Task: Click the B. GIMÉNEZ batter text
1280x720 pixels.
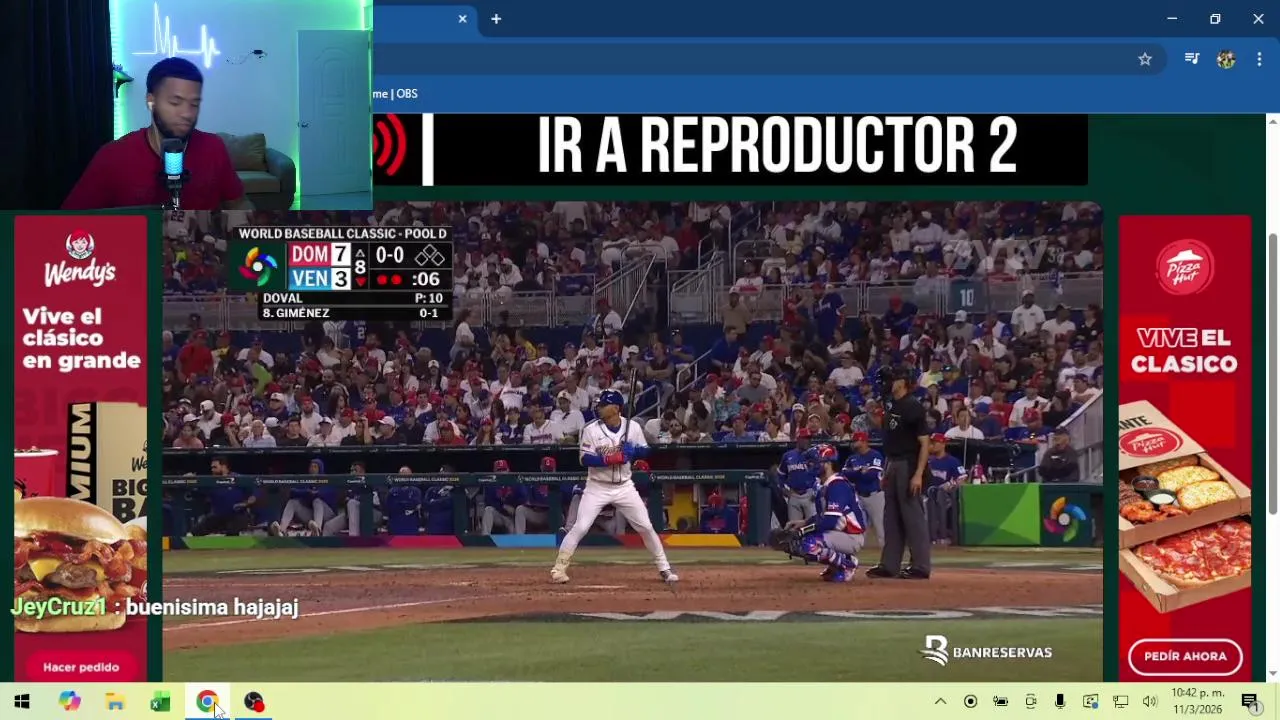Action: point(296,313)
